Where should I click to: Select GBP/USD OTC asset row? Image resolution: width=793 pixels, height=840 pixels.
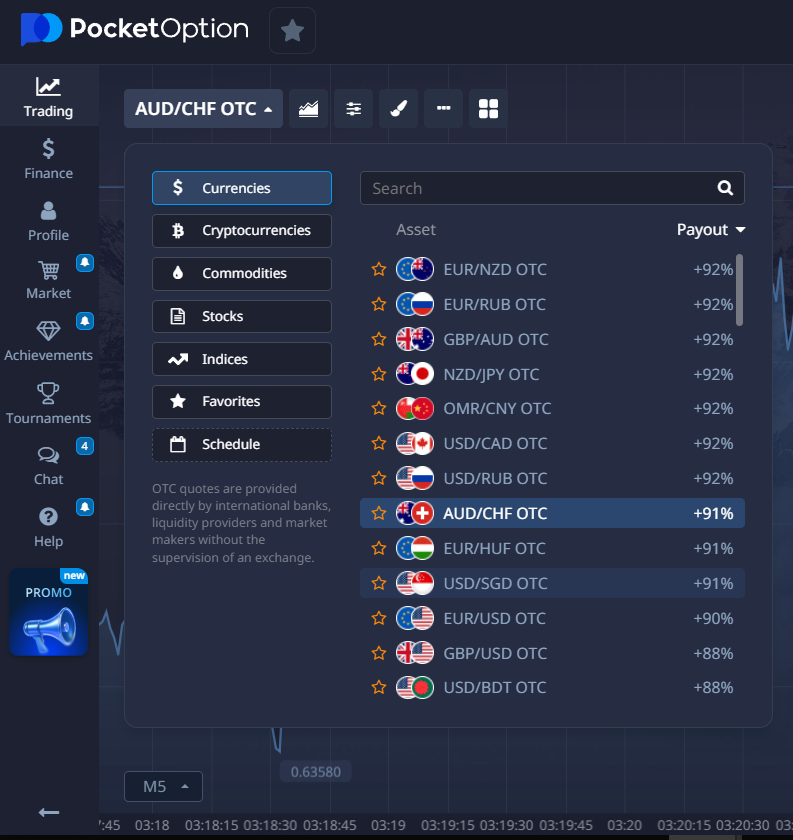(x=552, y=654)
